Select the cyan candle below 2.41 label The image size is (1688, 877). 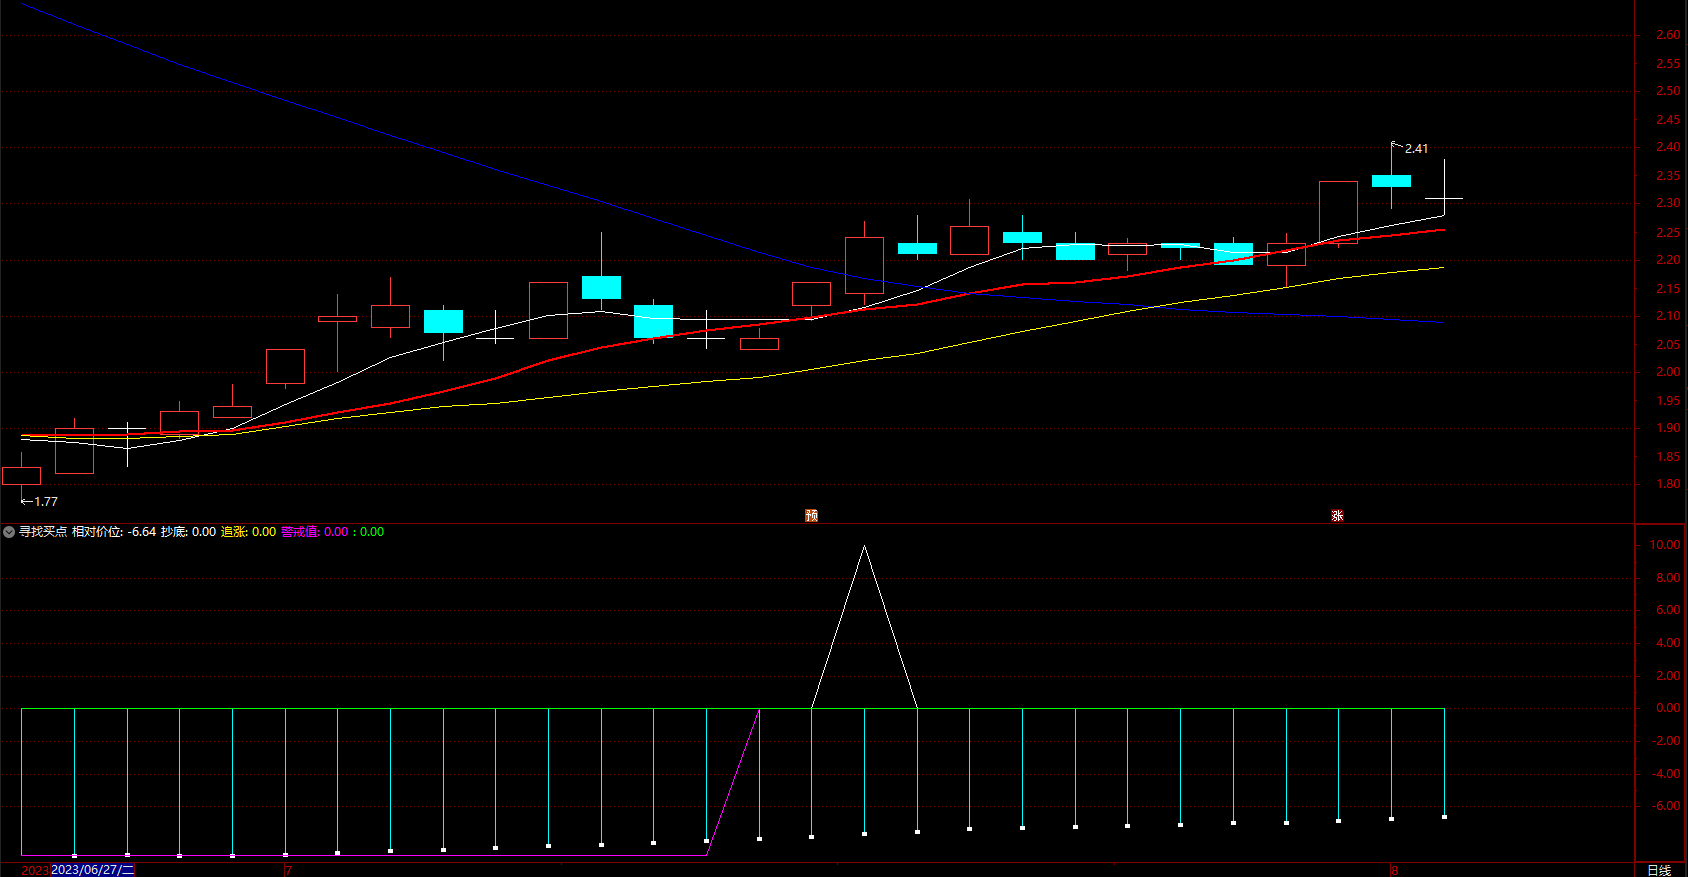pyautogui.click(x=1391, y=181)
